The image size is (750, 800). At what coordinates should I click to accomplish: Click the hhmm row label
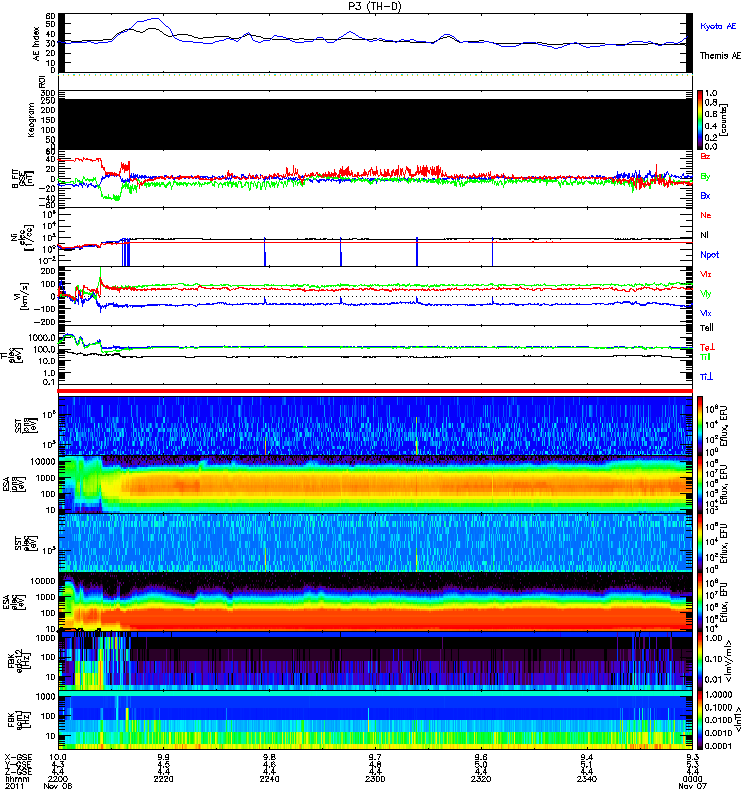pos(17,779)
